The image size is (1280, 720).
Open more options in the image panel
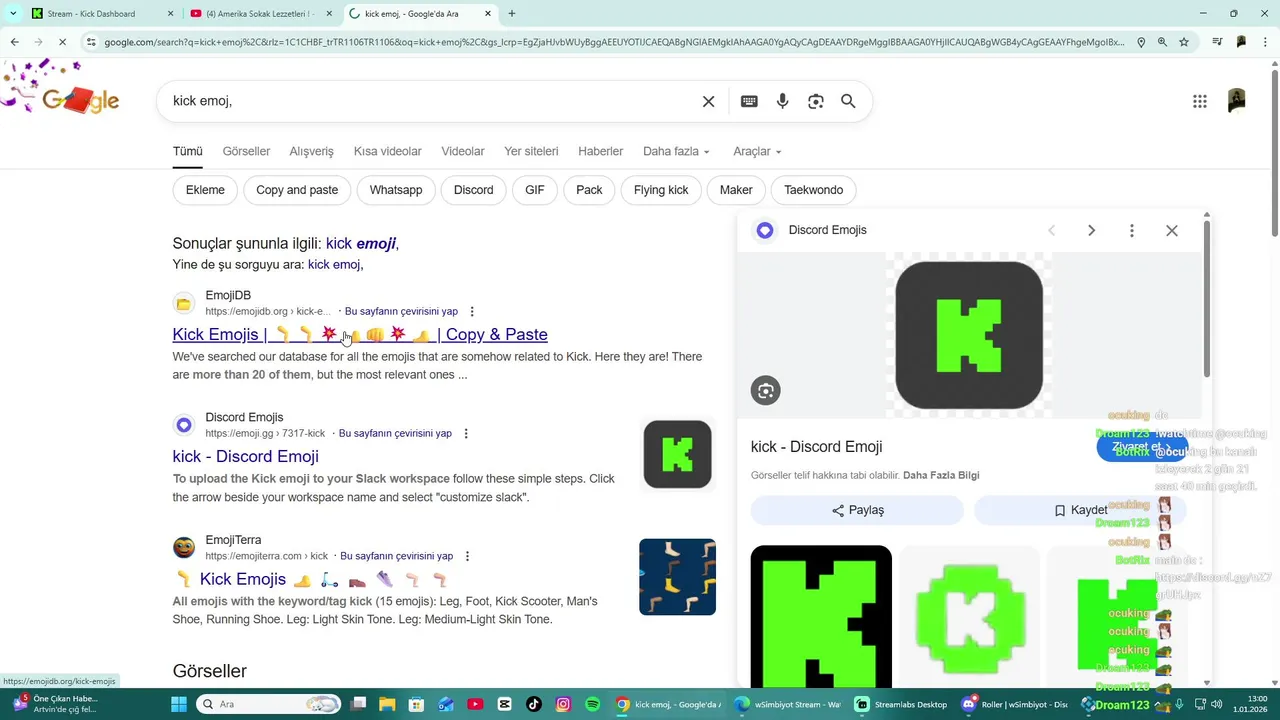[1131, 230]
